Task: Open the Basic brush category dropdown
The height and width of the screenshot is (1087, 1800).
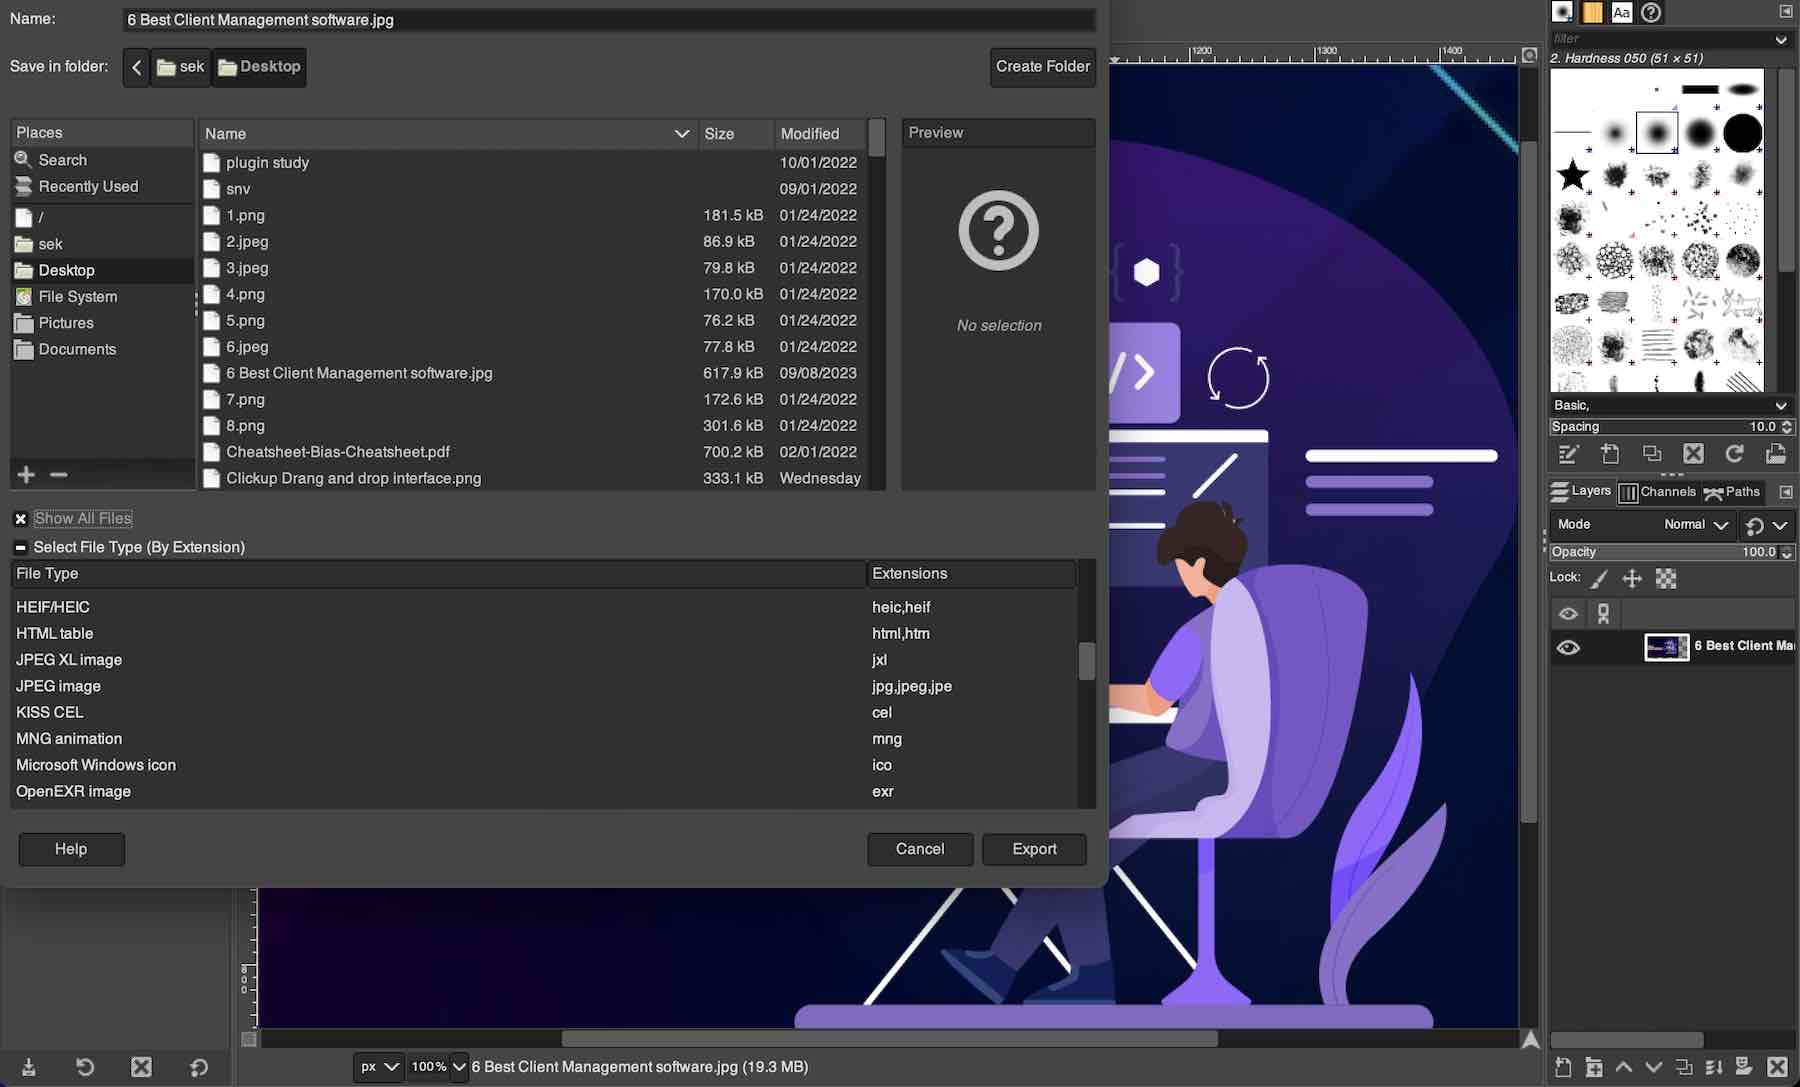Action: pos(1670,405)
